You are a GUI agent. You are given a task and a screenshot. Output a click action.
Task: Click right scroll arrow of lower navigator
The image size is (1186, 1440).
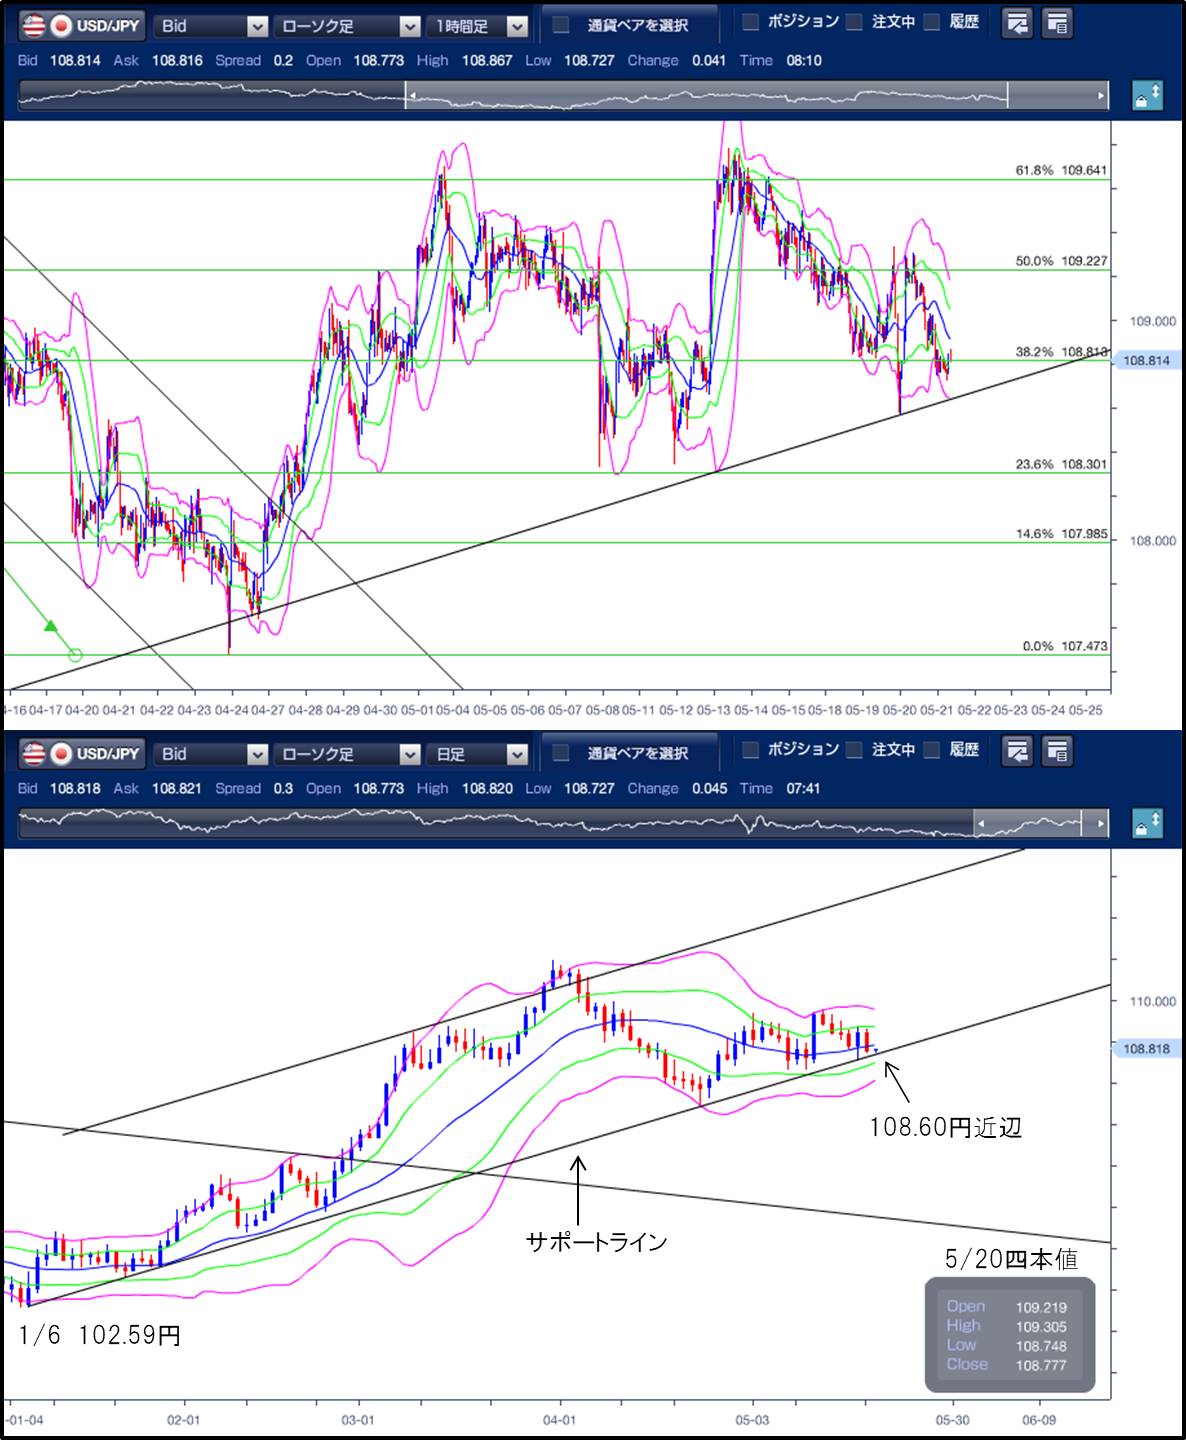(x=1102, y=825)
